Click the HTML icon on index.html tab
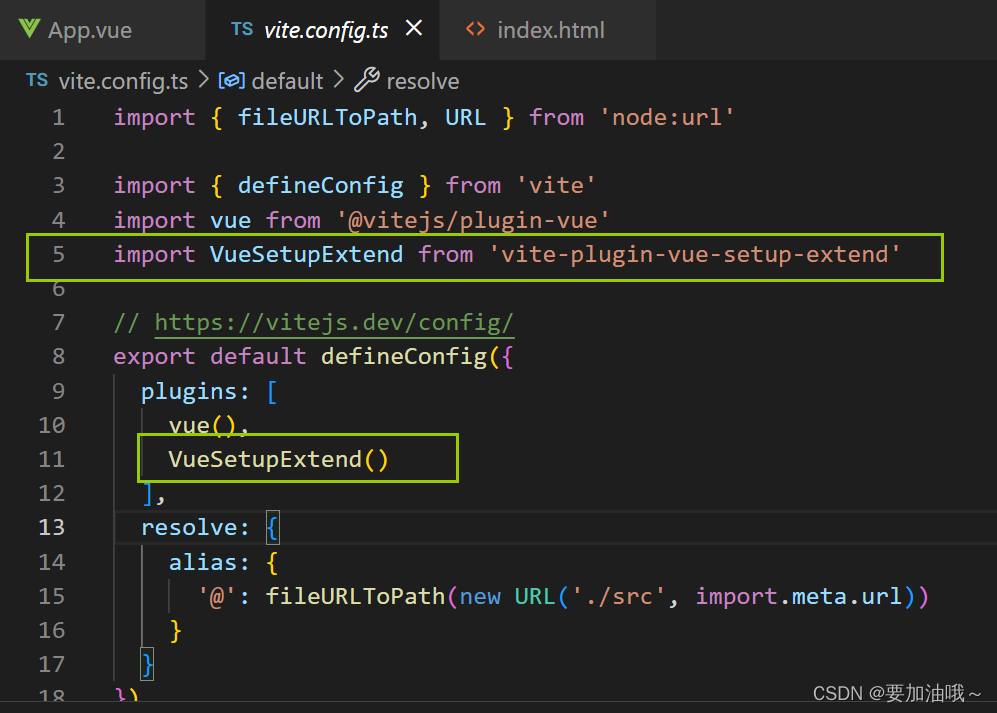Screen dimensions: 997x713 477,29
